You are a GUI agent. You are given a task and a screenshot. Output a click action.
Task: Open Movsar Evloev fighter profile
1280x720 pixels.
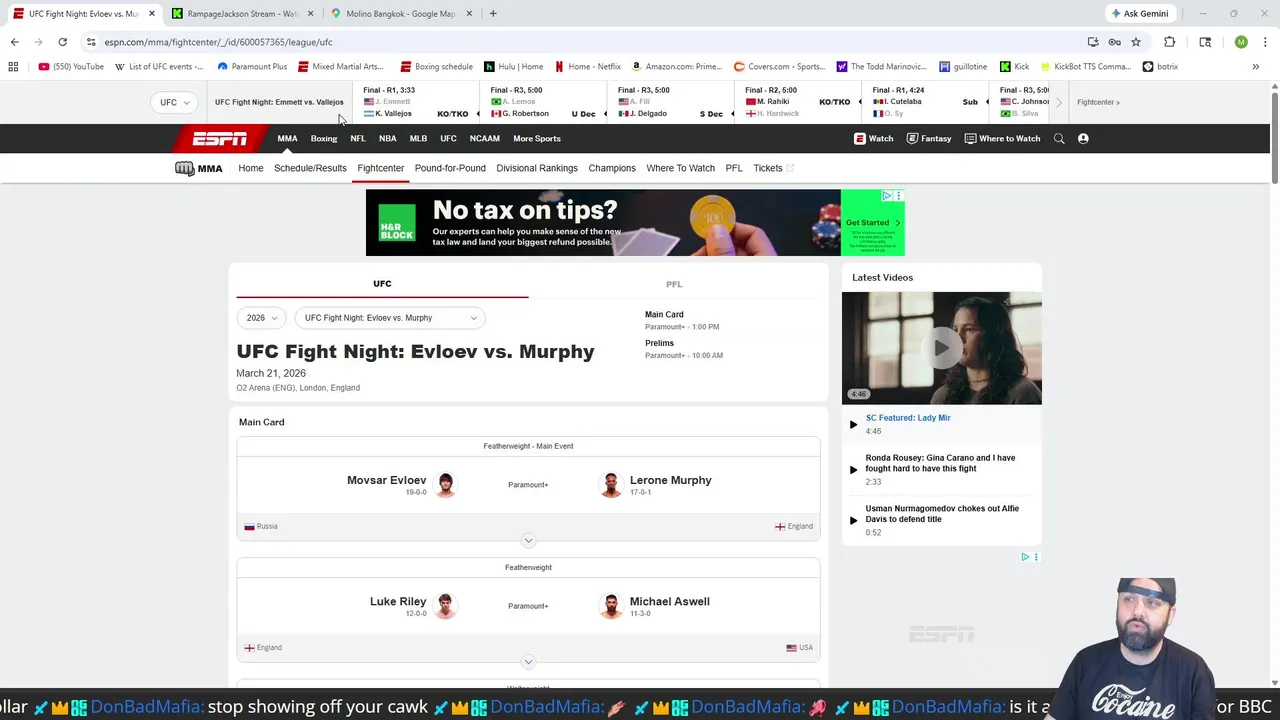pos(387,480)
